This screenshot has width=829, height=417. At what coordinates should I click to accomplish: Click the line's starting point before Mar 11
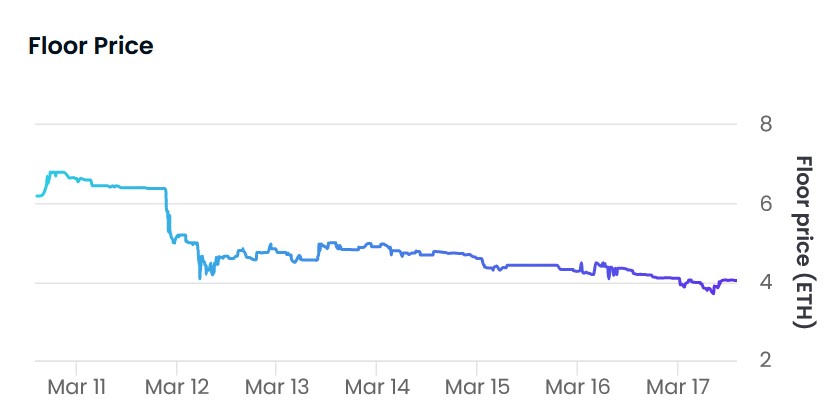click(36, 196)
